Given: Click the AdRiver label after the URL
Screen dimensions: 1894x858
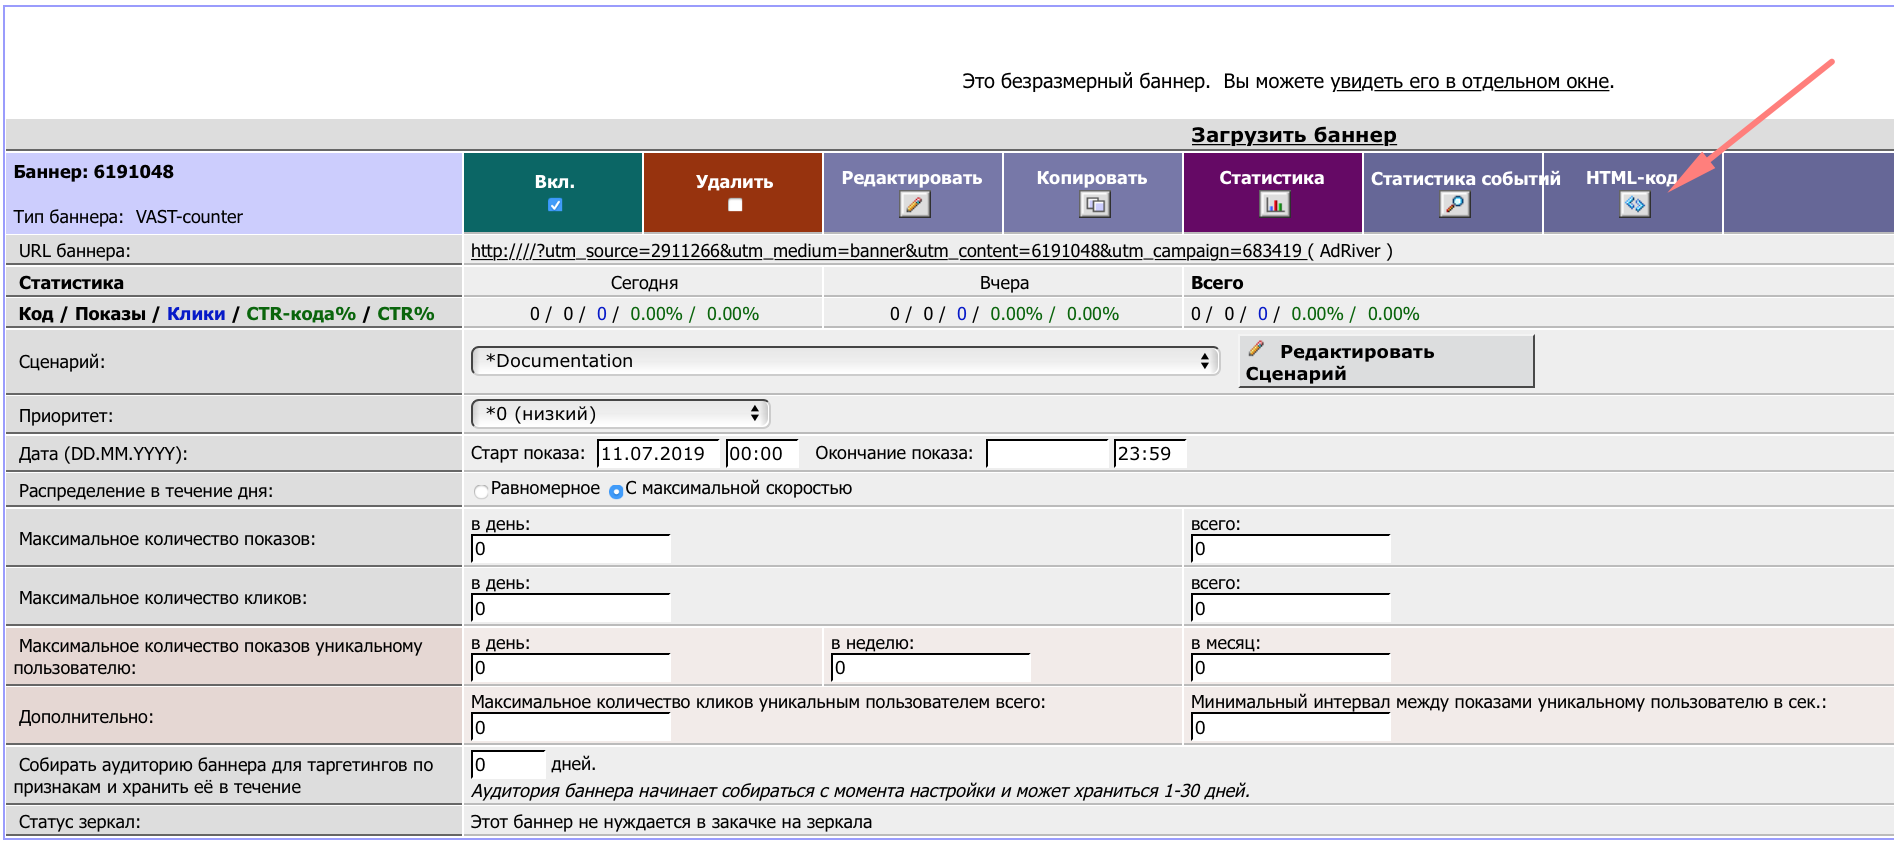Looking at the screenshot, I should 1350,251.
